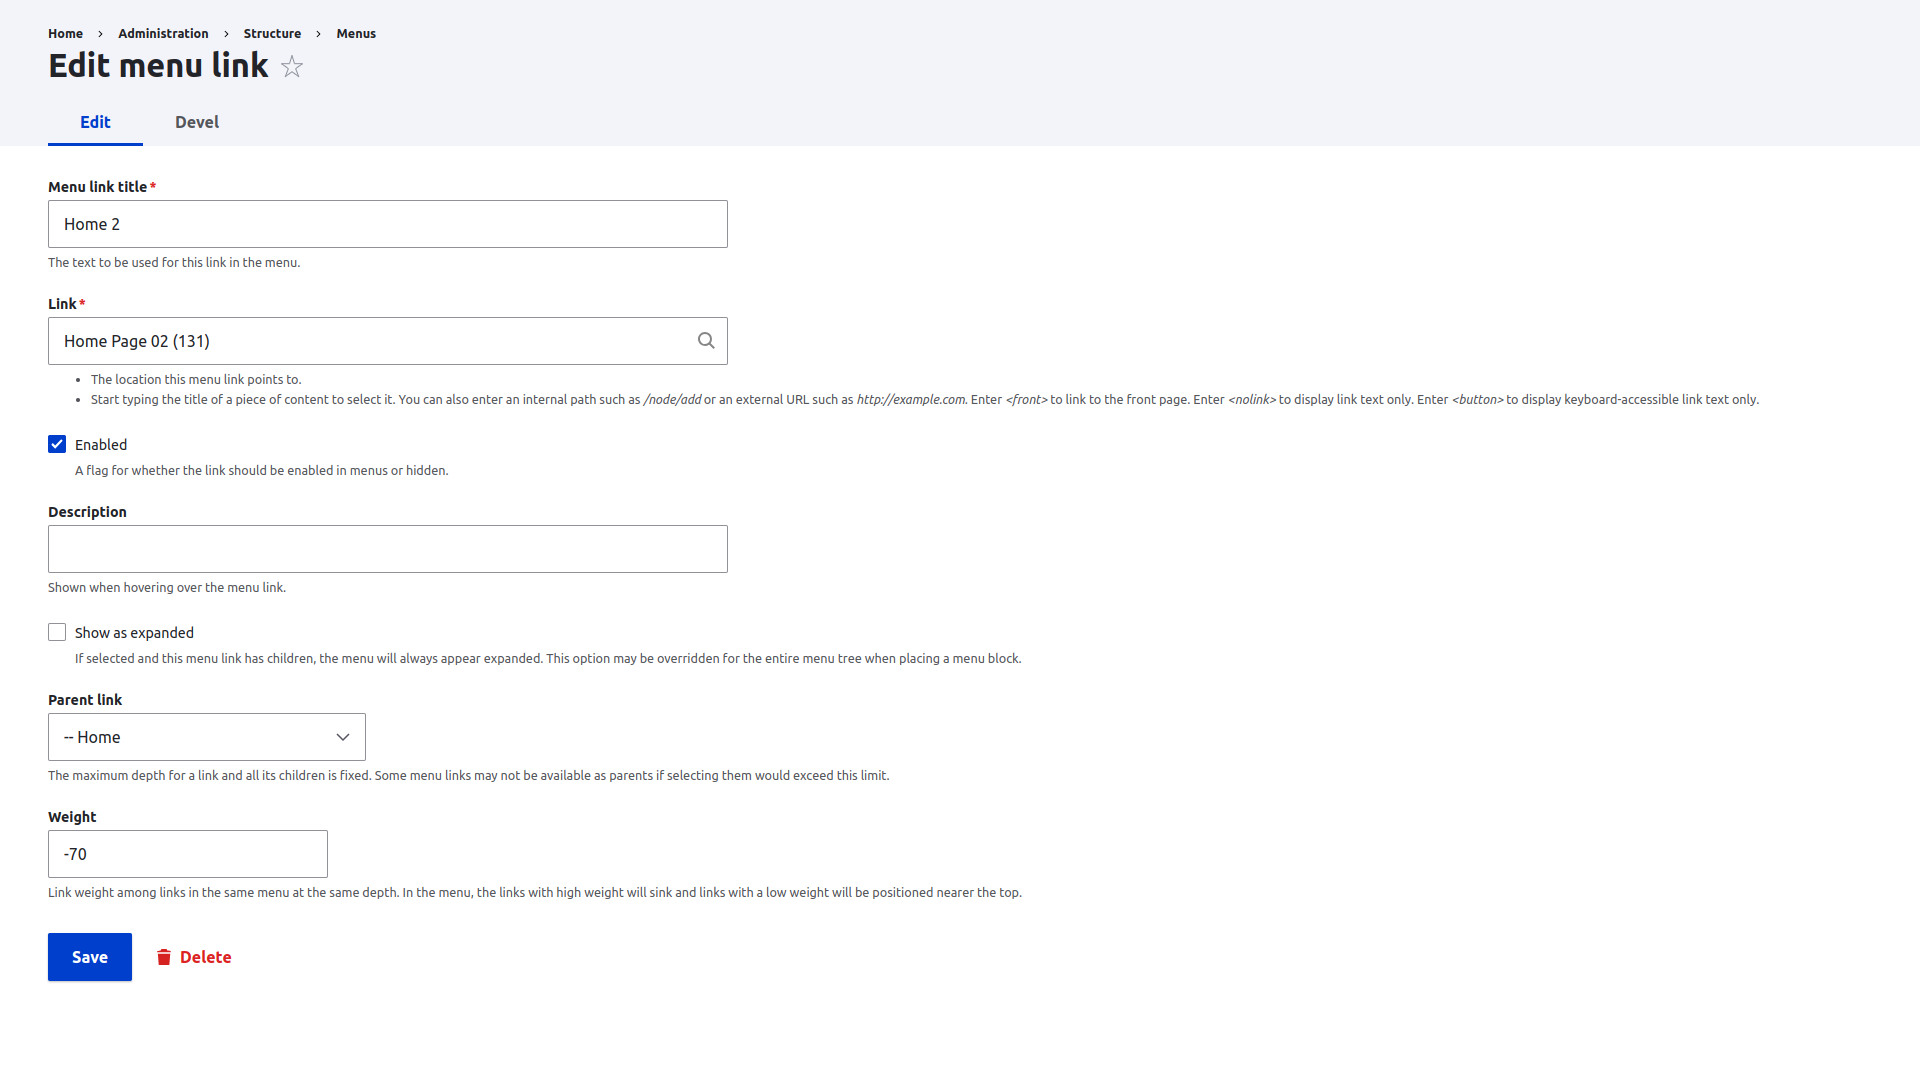1920x1078 pixels.
Task: Click the search magnifier in Link field
Action: (706, 341)
